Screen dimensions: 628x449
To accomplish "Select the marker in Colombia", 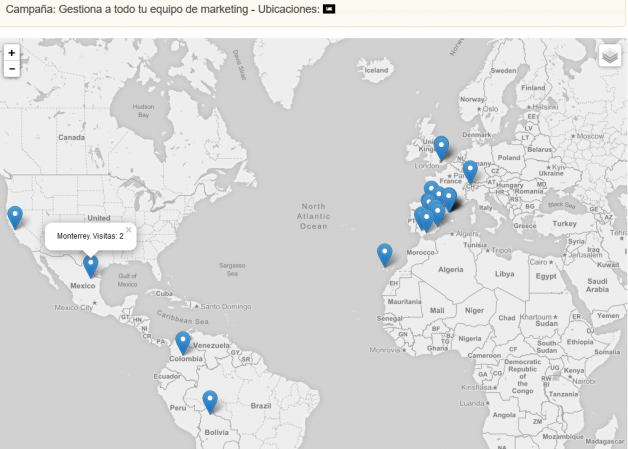I will click(x=183, y=343).
